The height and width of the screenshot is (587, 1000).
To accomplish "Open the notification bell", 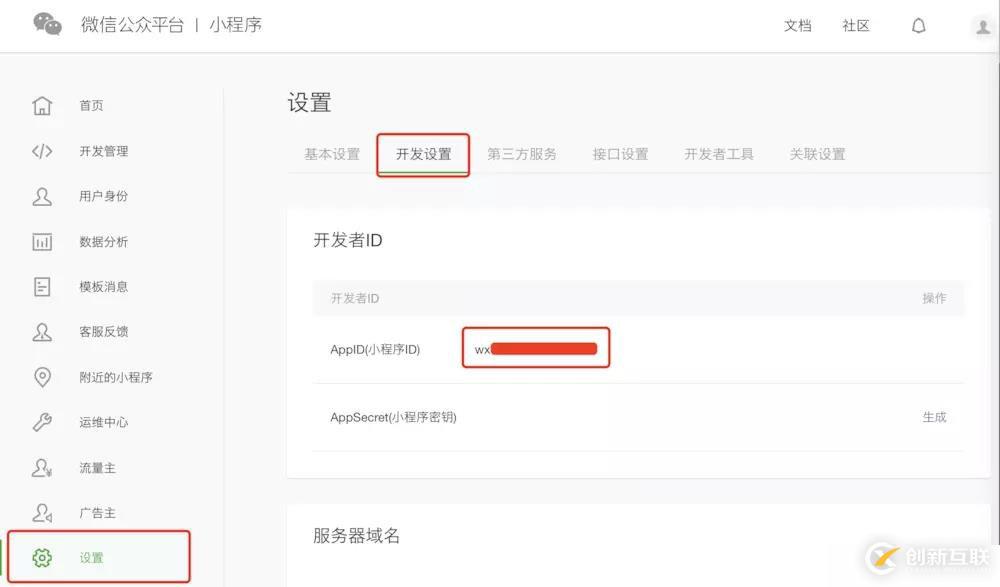I will click(918, 25).
